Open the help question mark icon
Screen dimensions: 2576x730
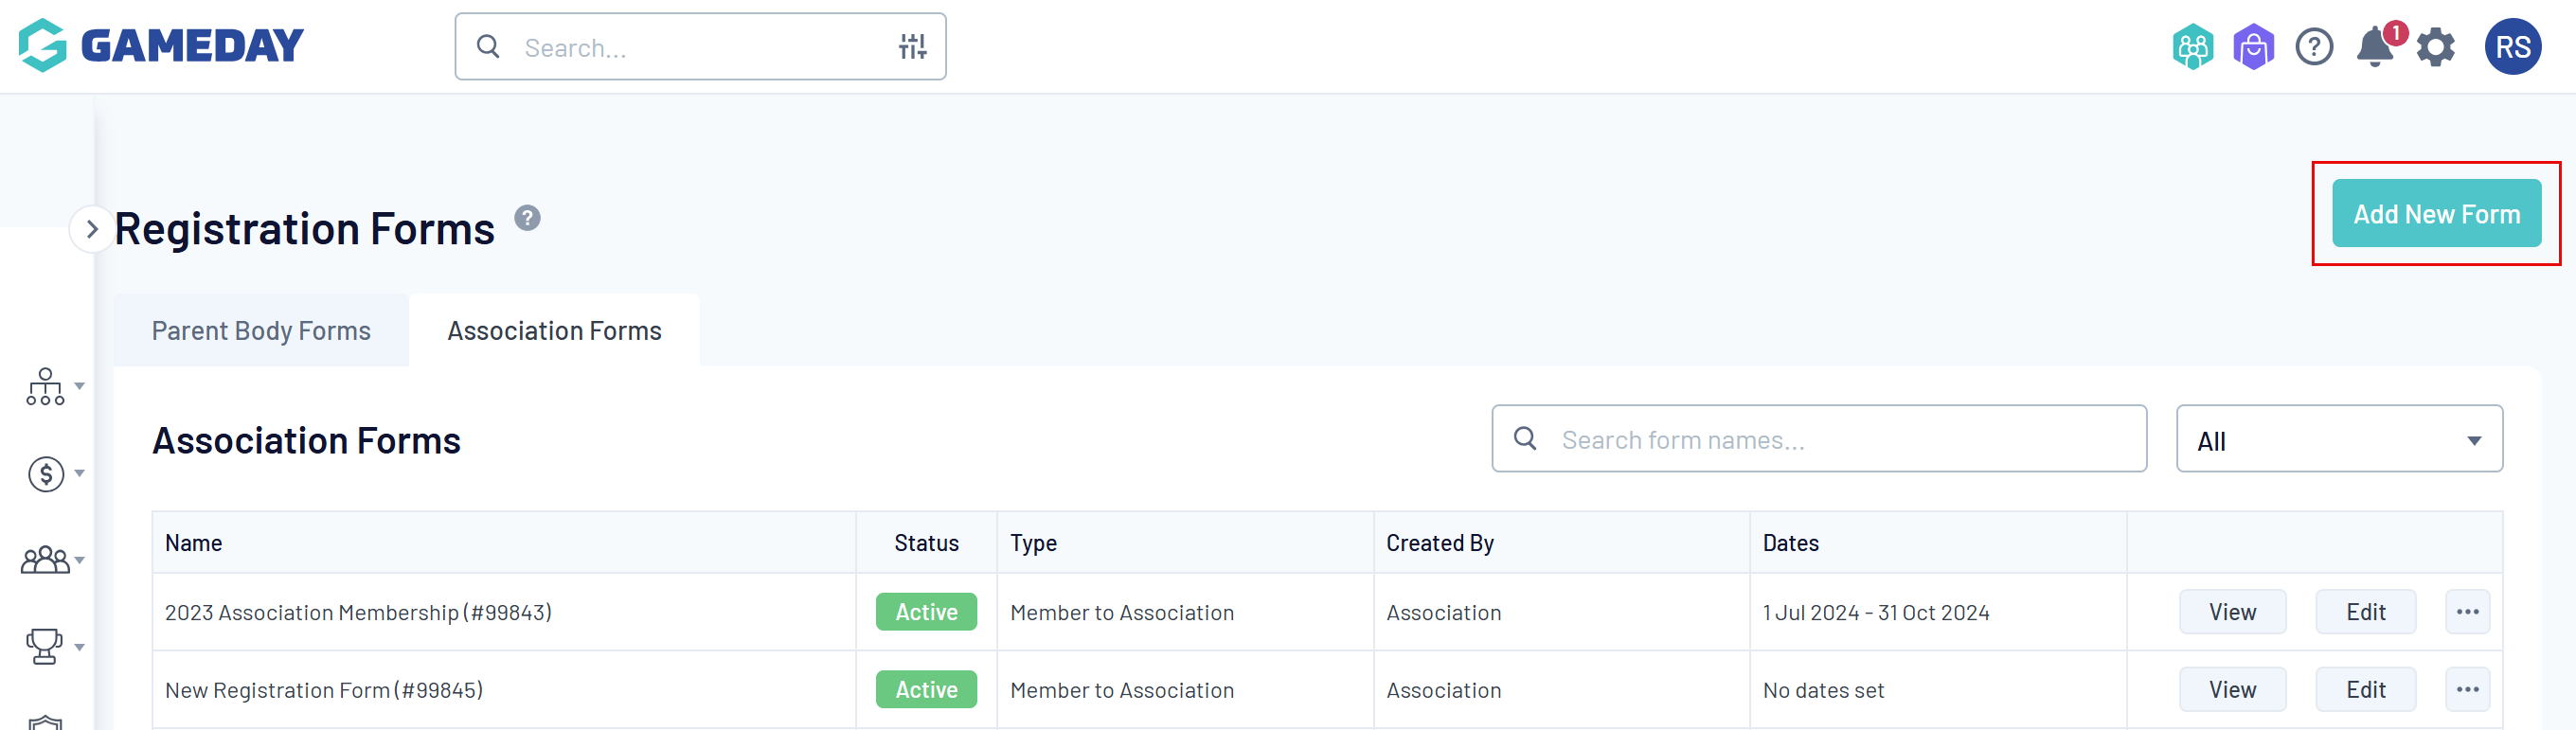(2313, 47)
